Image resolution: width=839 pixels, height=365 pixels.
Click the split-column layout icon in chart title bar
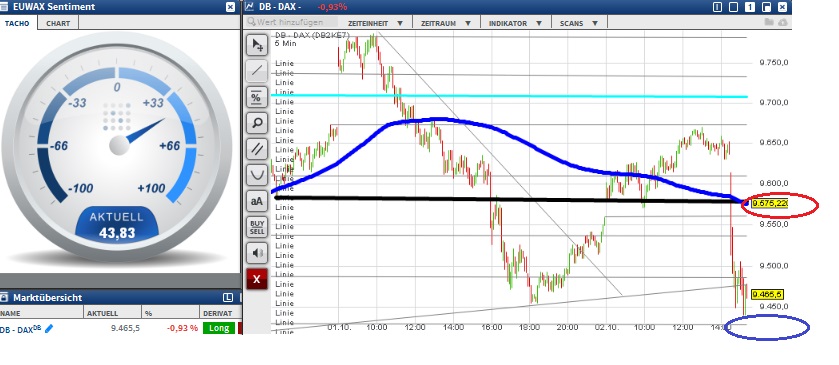click(718, 7)
